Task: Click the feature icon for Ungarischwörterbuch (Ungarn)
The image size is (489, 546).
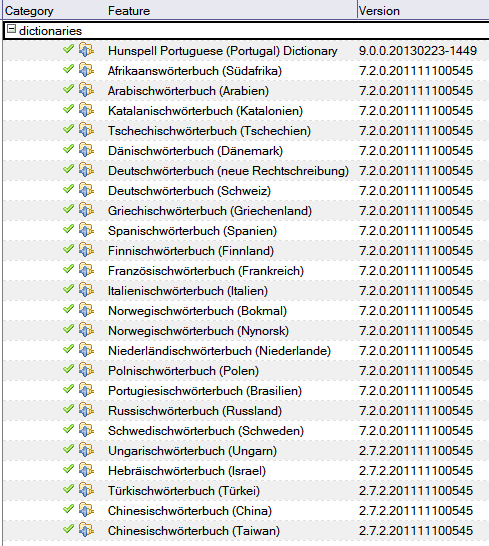Action: tap(86, 450)
